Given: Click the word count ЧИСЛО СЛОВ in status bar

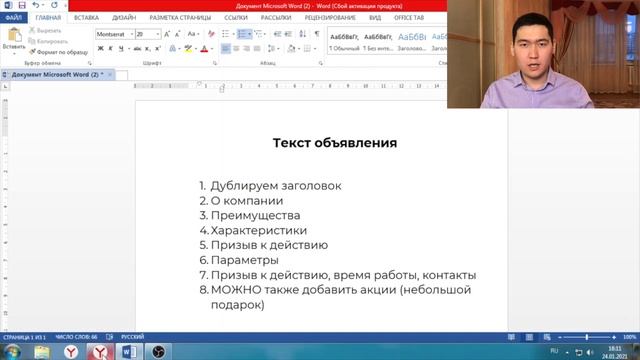Looking at the screenshot, I should (76, 337).
